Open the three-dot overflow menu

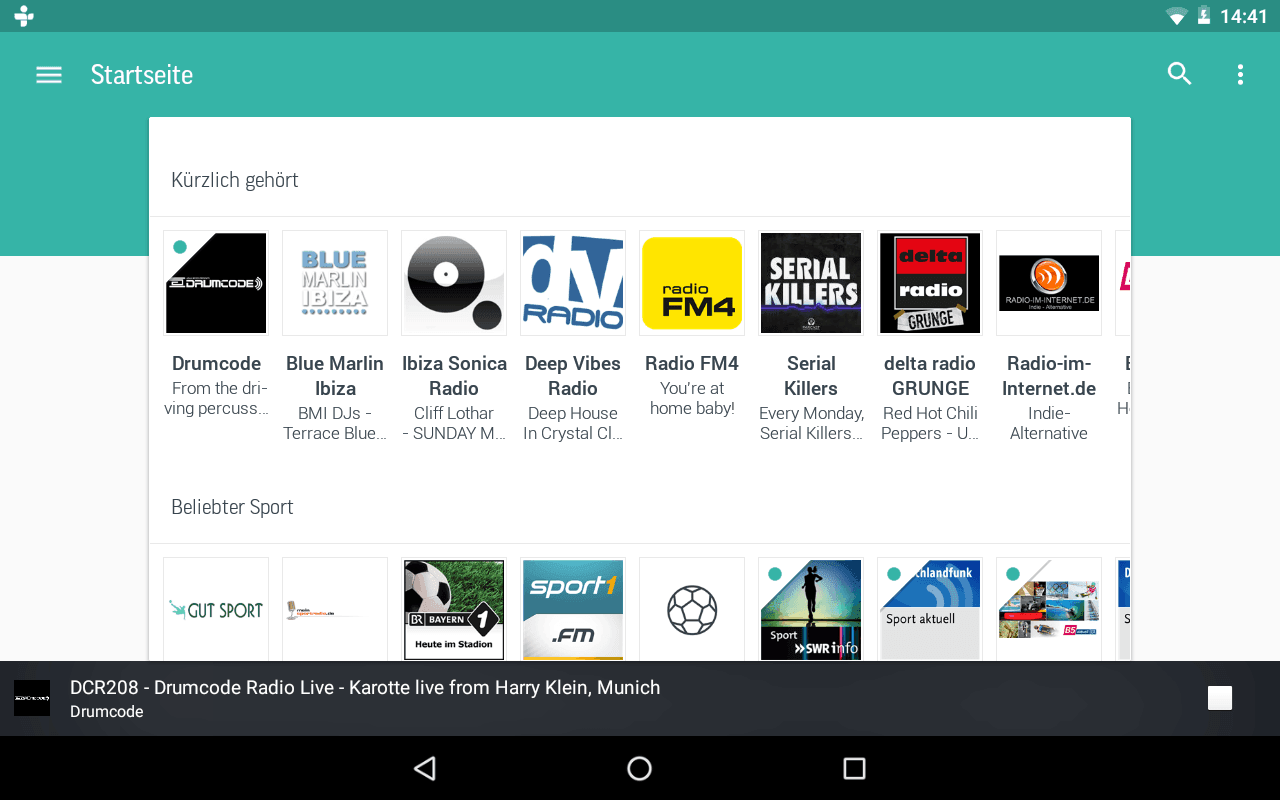pyautogui.click(x=1240, y=74)
